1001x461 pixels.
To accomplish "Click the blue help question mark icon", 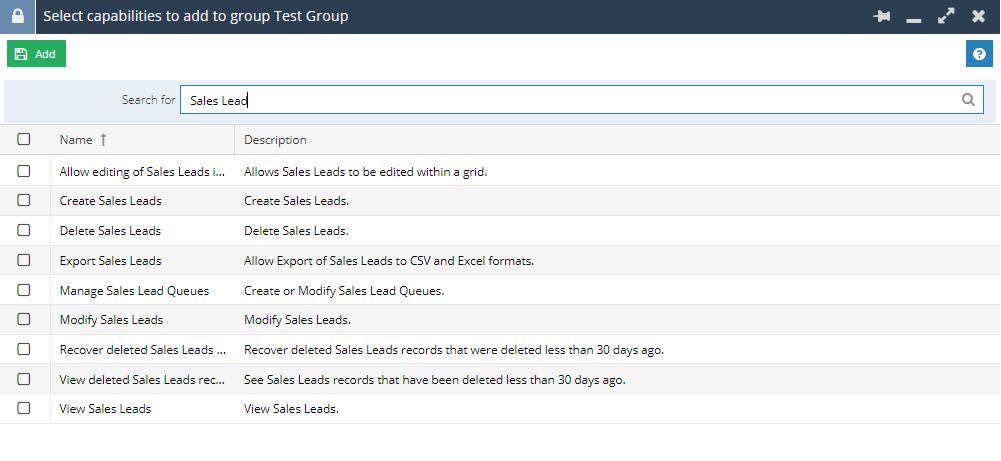I will 978,54.
